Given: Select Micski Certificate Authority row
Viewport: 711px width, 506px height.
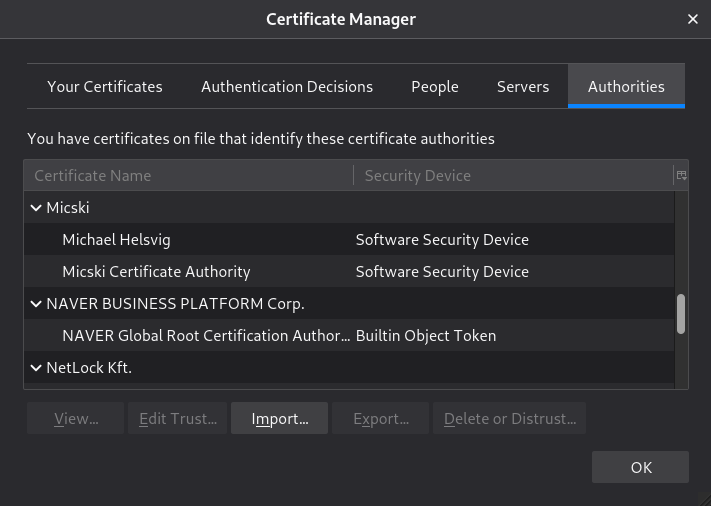Looking at the screenshot, I should click(349, 271).
